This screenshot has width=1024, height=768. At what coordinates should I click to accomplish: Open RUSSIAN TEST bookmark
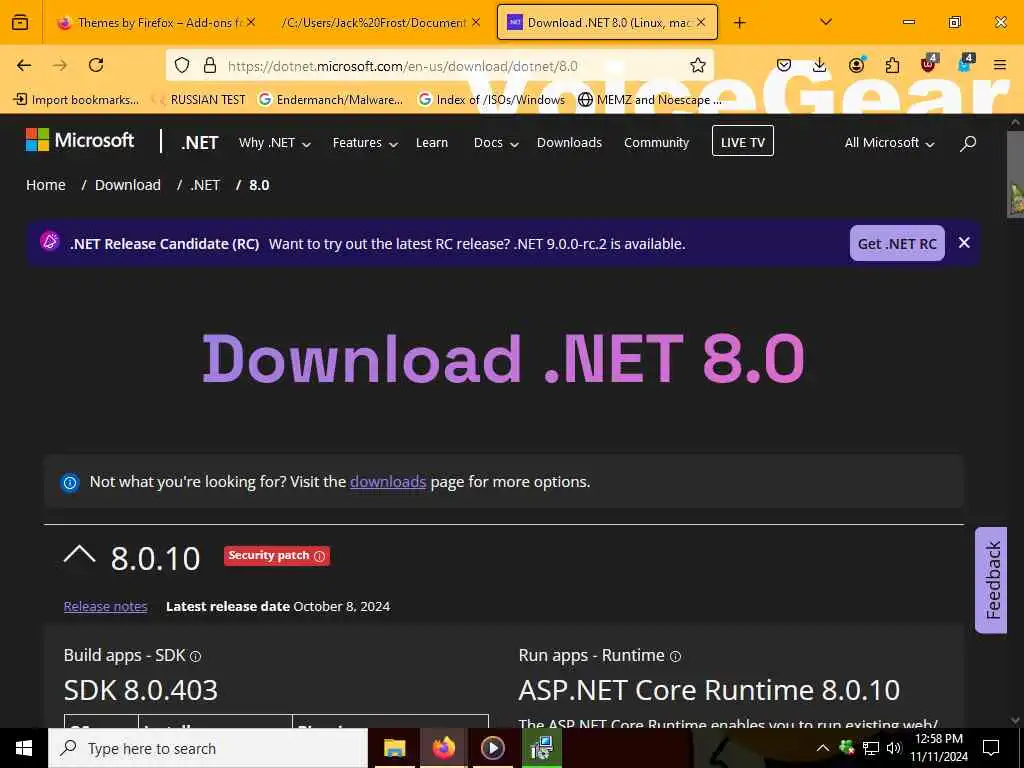click(199, 99)
